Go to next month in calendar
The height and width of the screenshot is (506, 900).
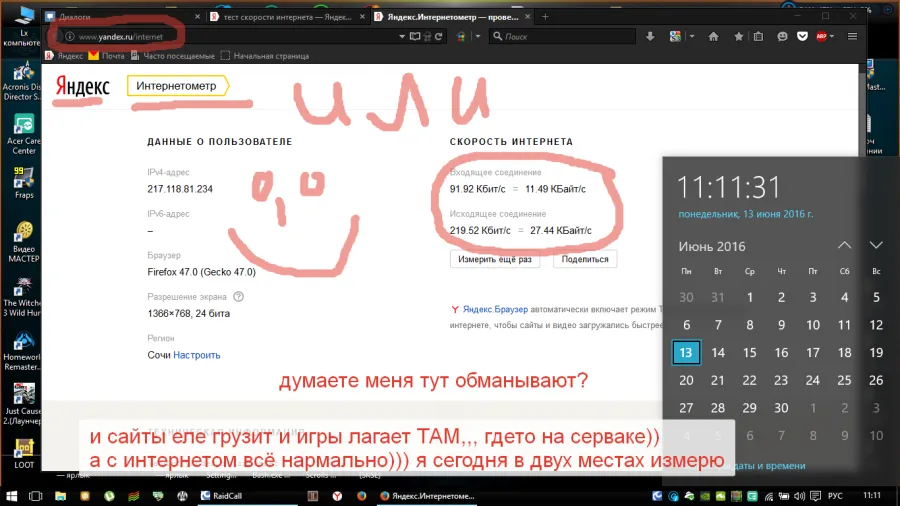coord(876,246)
